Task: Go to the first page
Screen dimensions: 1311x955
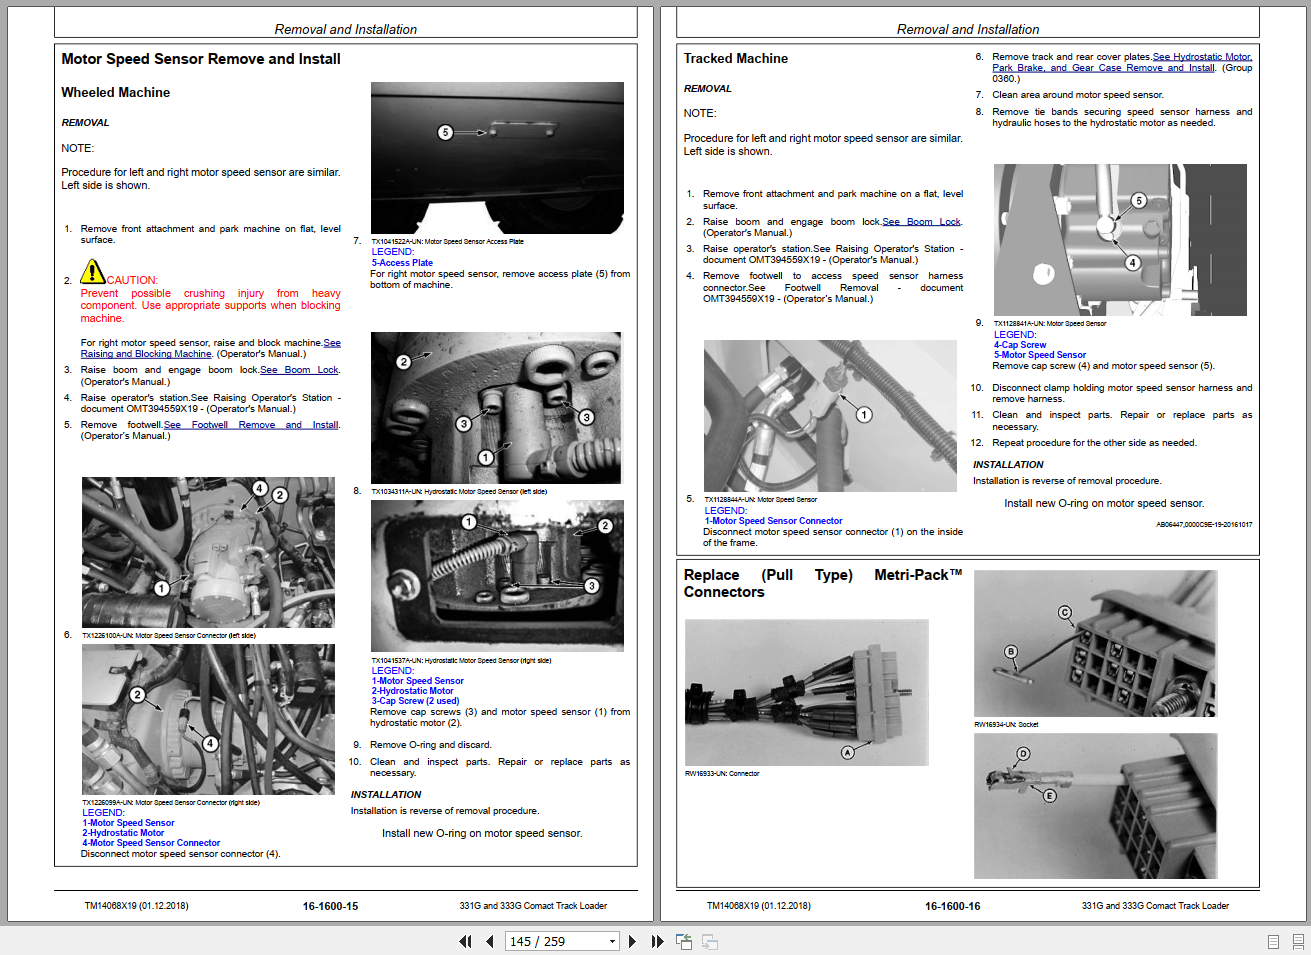Action: pyautogui.click(x=465, y=941)
